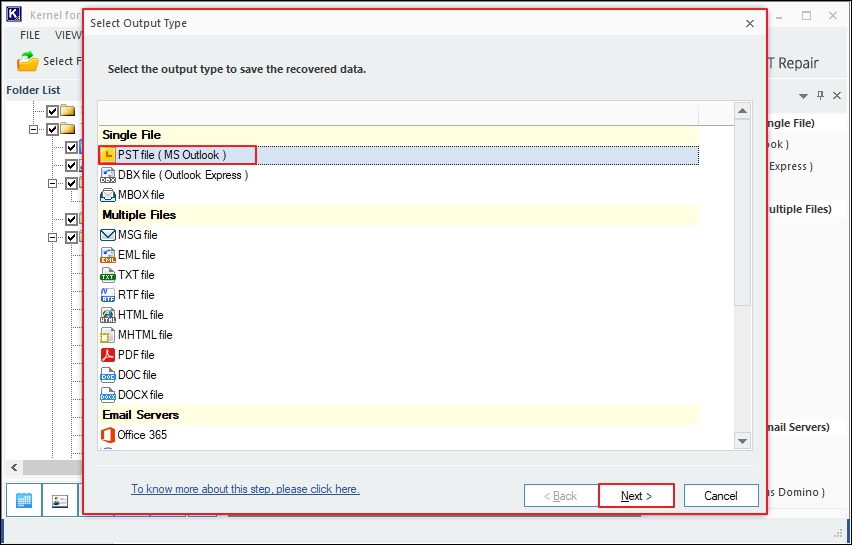Cancel the Select Output Type dialog
This screenshot has width=852, height=545.
coord(721,496)
